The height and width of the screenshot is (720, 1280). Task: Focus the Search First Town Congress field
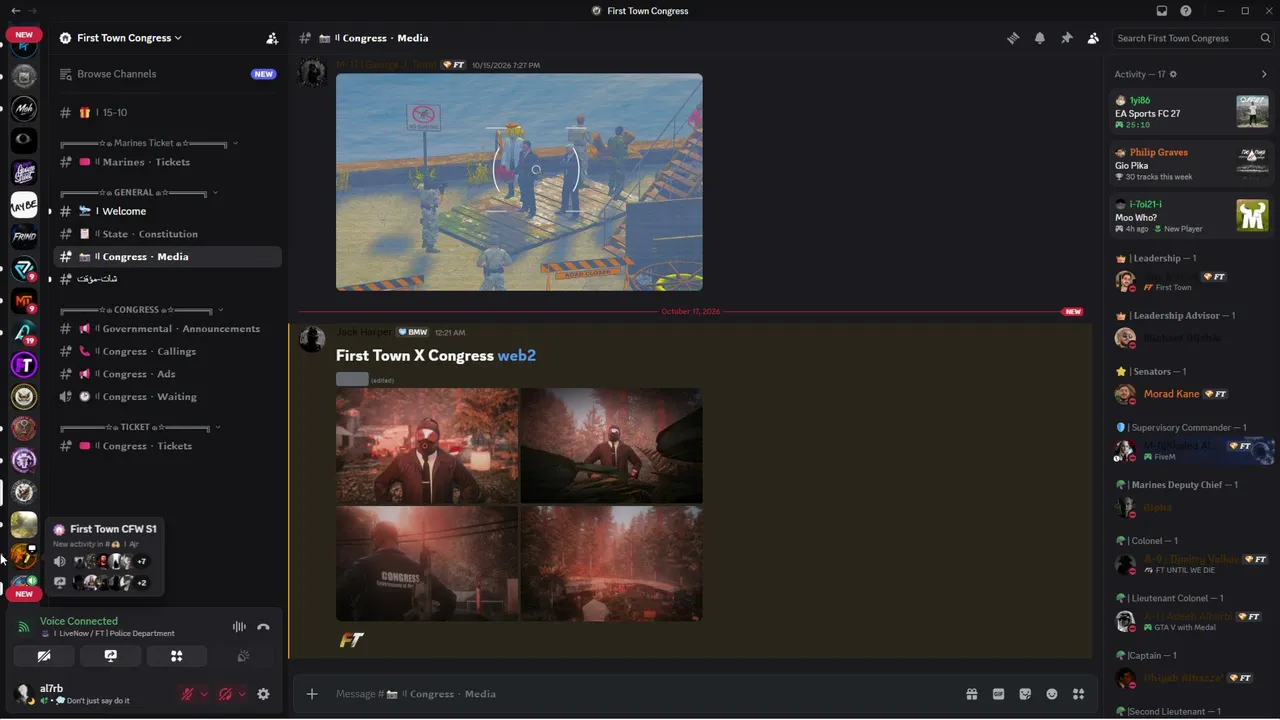coord(1192,38)
